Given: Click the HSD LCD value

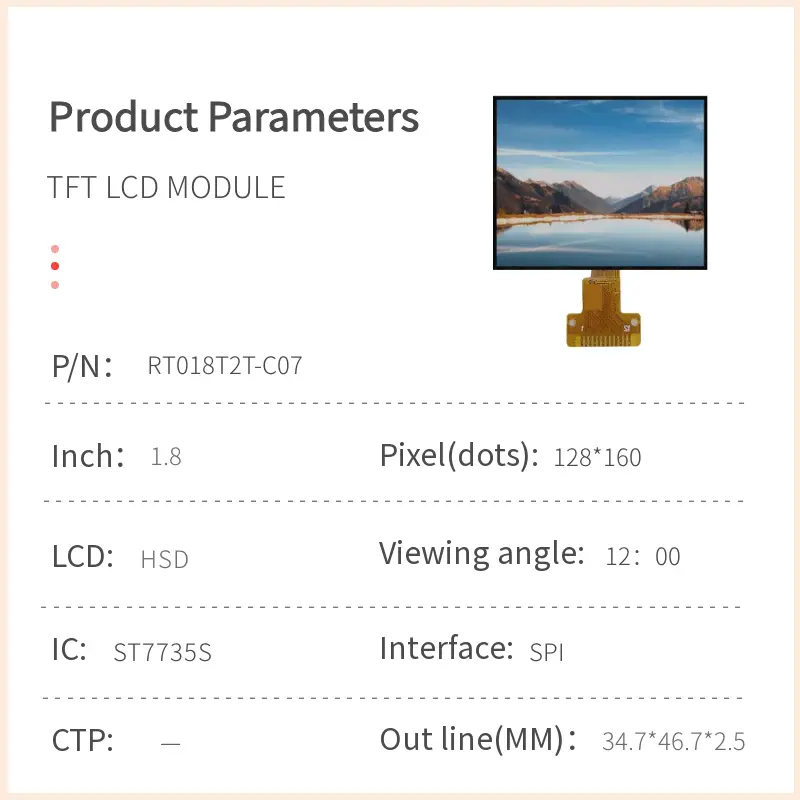Looking at the screenshot, I should pos(165,559).
